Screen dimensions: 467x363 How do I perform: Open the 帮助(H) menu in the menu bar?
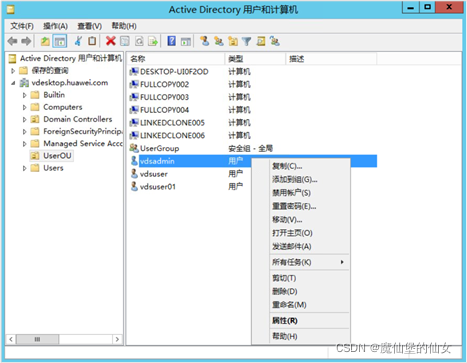point(124,26)
